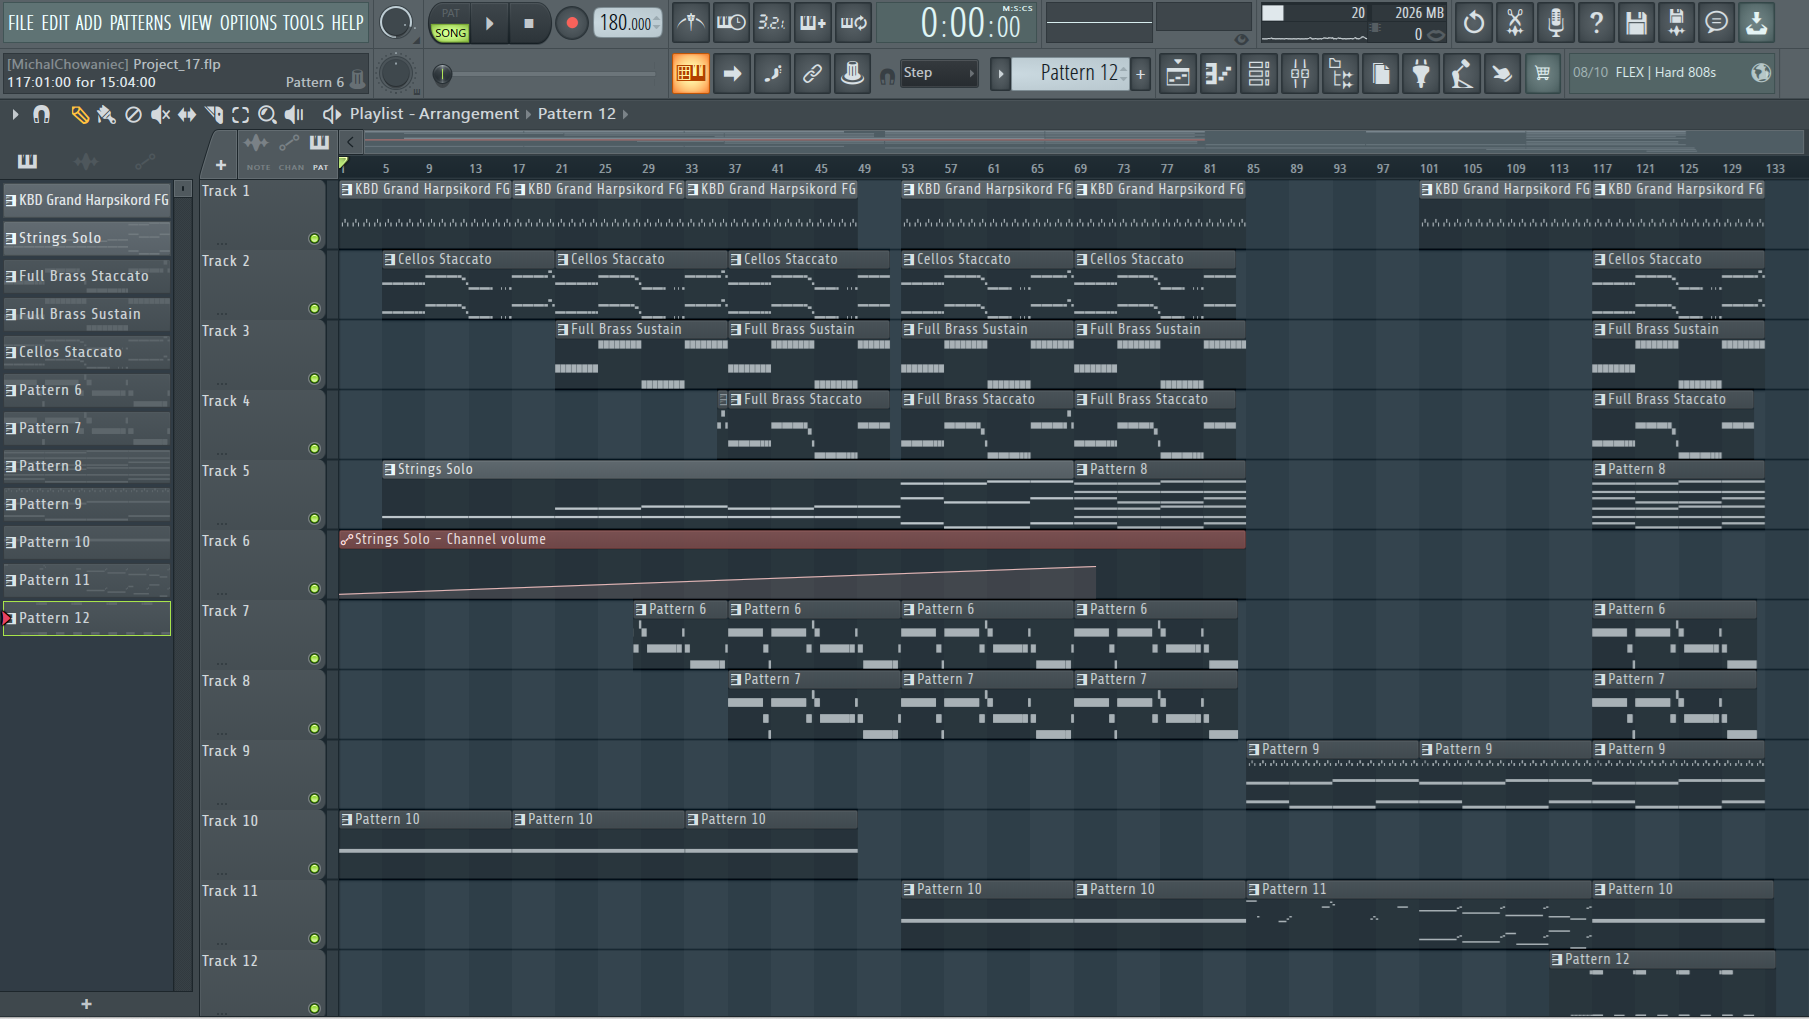The width and height of the screenshot is (1809, 1019).
Task: Mute Track 5 using its green light
Action: 314,518
